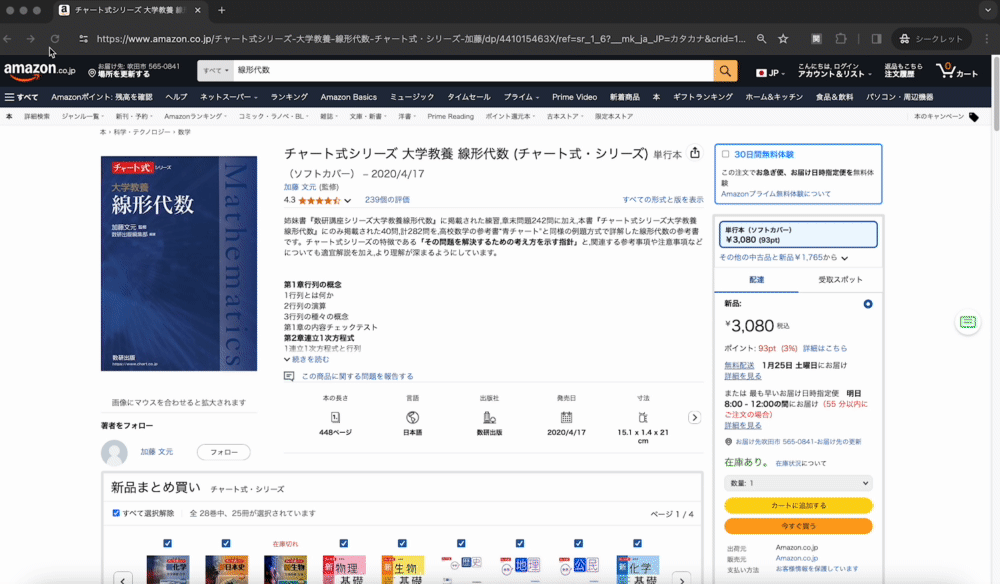Open the browser three-dot menu

point(987,39)
